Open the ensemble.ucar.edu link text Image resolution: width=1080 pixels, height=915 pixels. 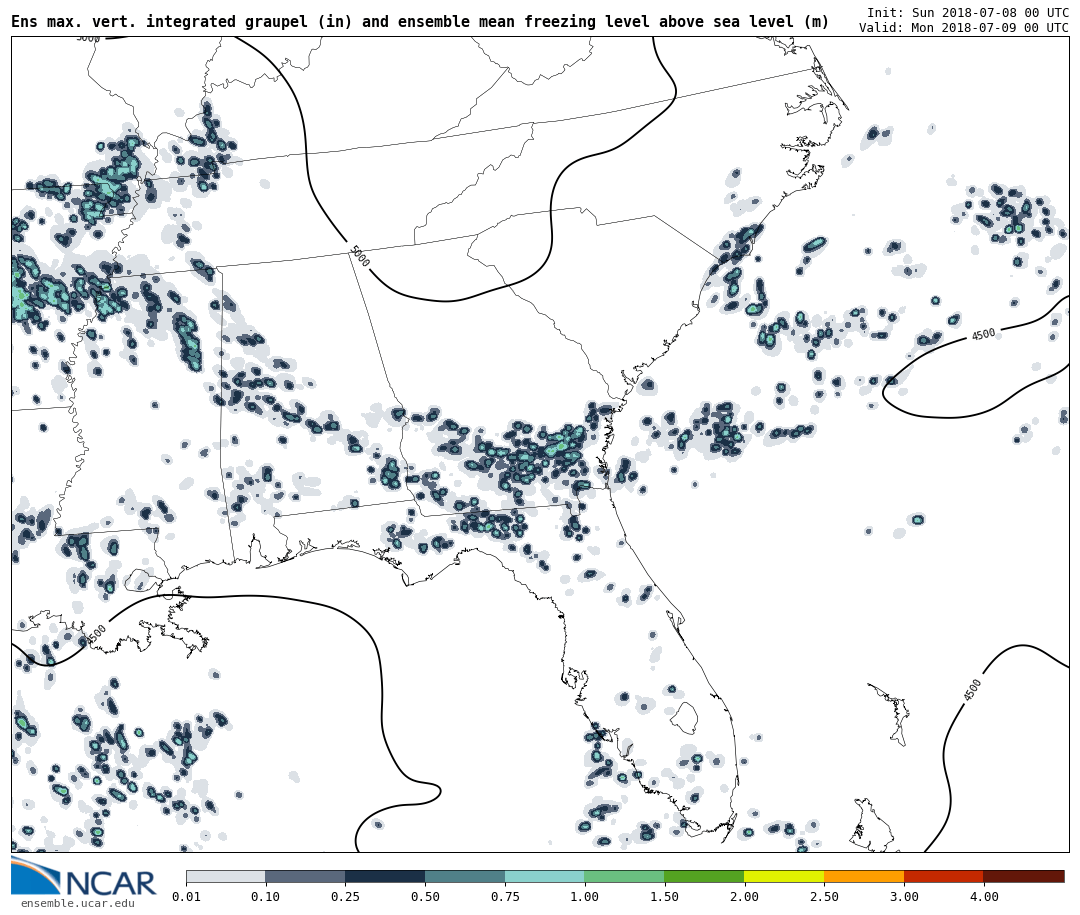tap(77, 904)
